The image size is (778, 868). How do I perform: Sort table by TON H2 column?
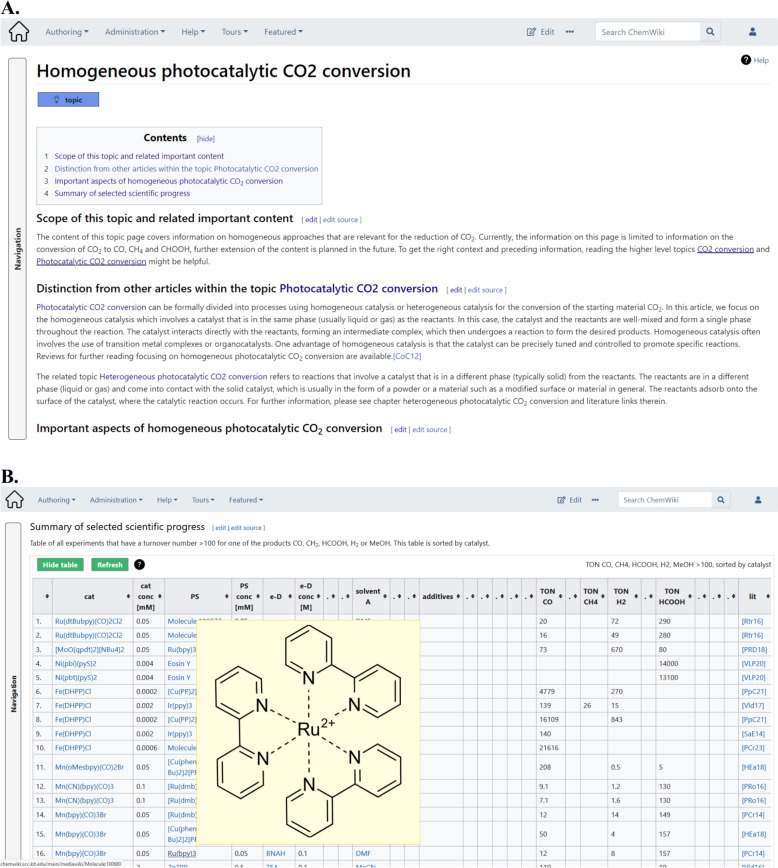click(x=636, y=596)
